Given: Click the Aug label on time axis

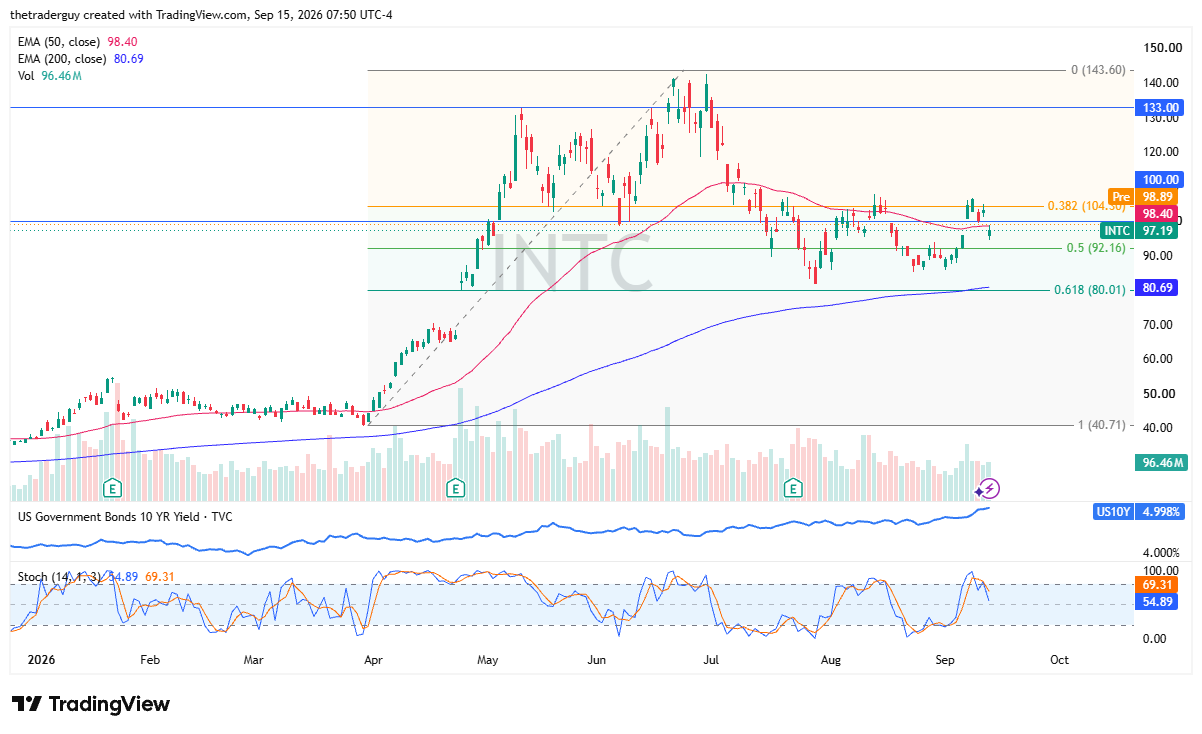Looking at the screenshot, I should coord(832,660).
